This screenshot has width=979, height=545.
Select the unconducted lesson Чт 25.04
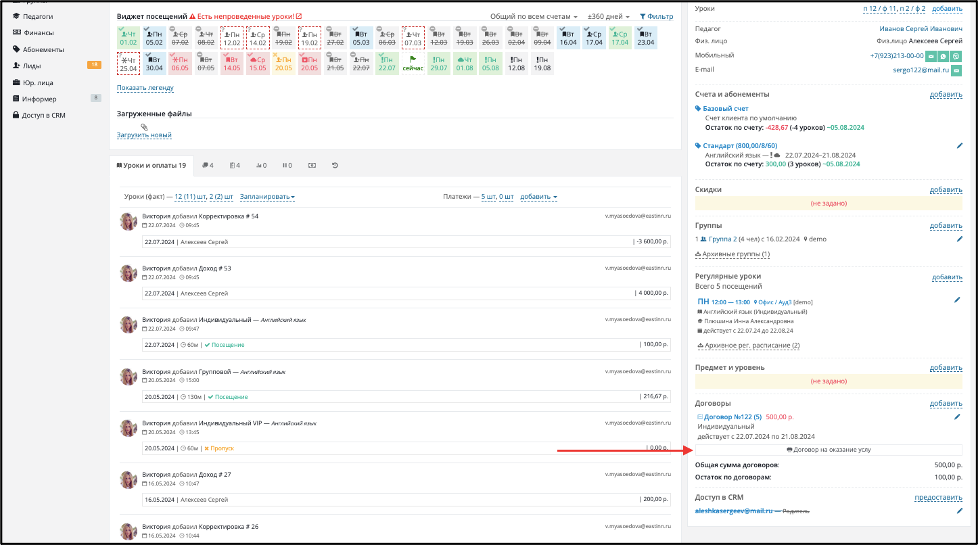[128, 64]
